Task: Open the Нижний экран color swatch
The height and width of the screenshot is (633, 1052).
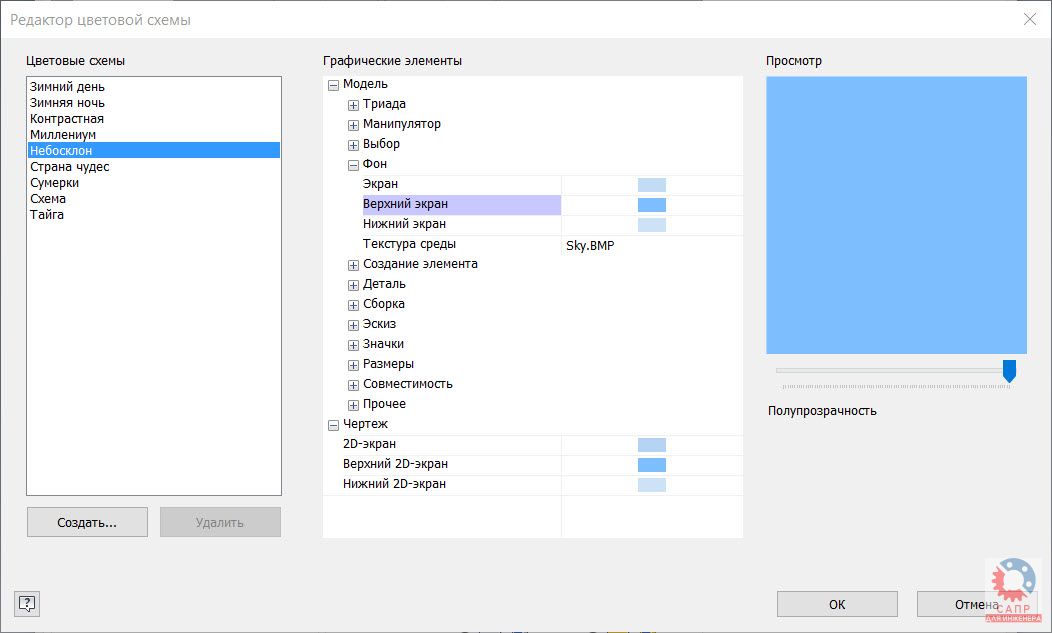Action: [651, 225]
